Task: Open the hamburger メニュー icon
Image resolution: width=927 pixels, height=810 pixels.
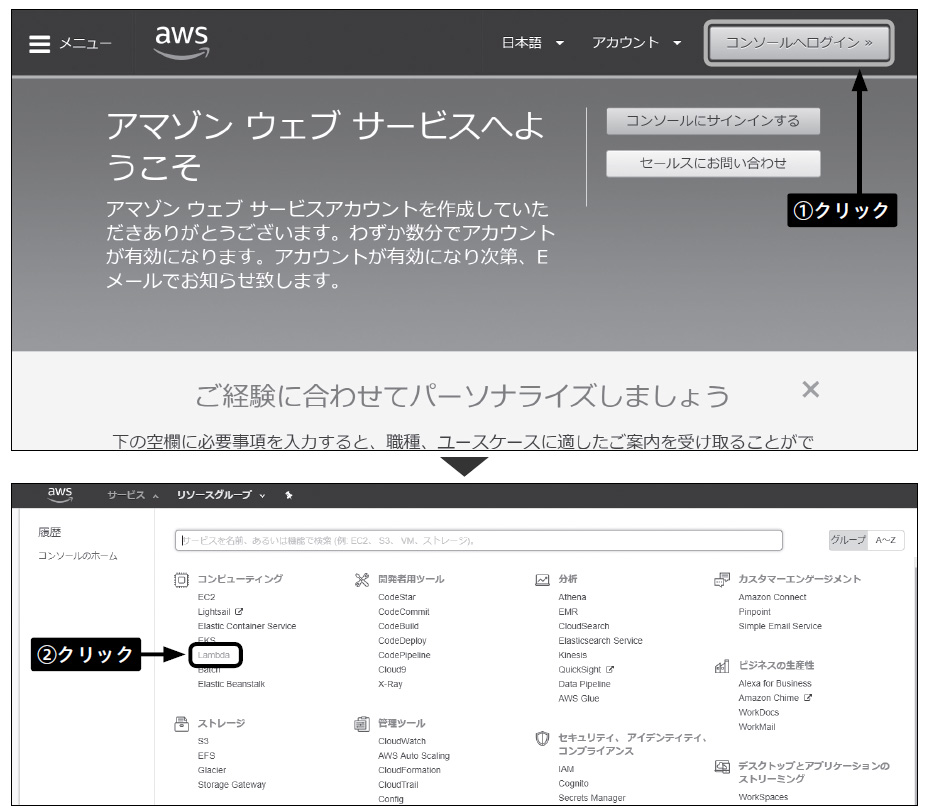Action: [x=40, y=44]
